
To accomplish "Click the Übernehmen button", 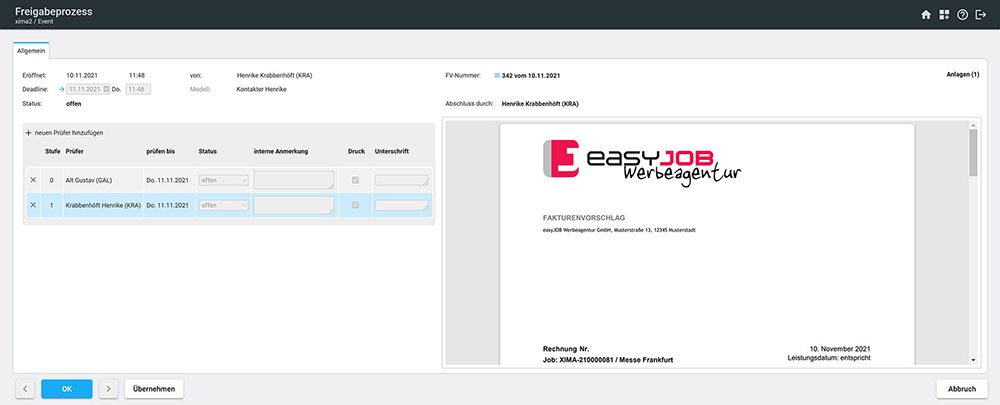I will pyautogui.click(x=154, y=388).
